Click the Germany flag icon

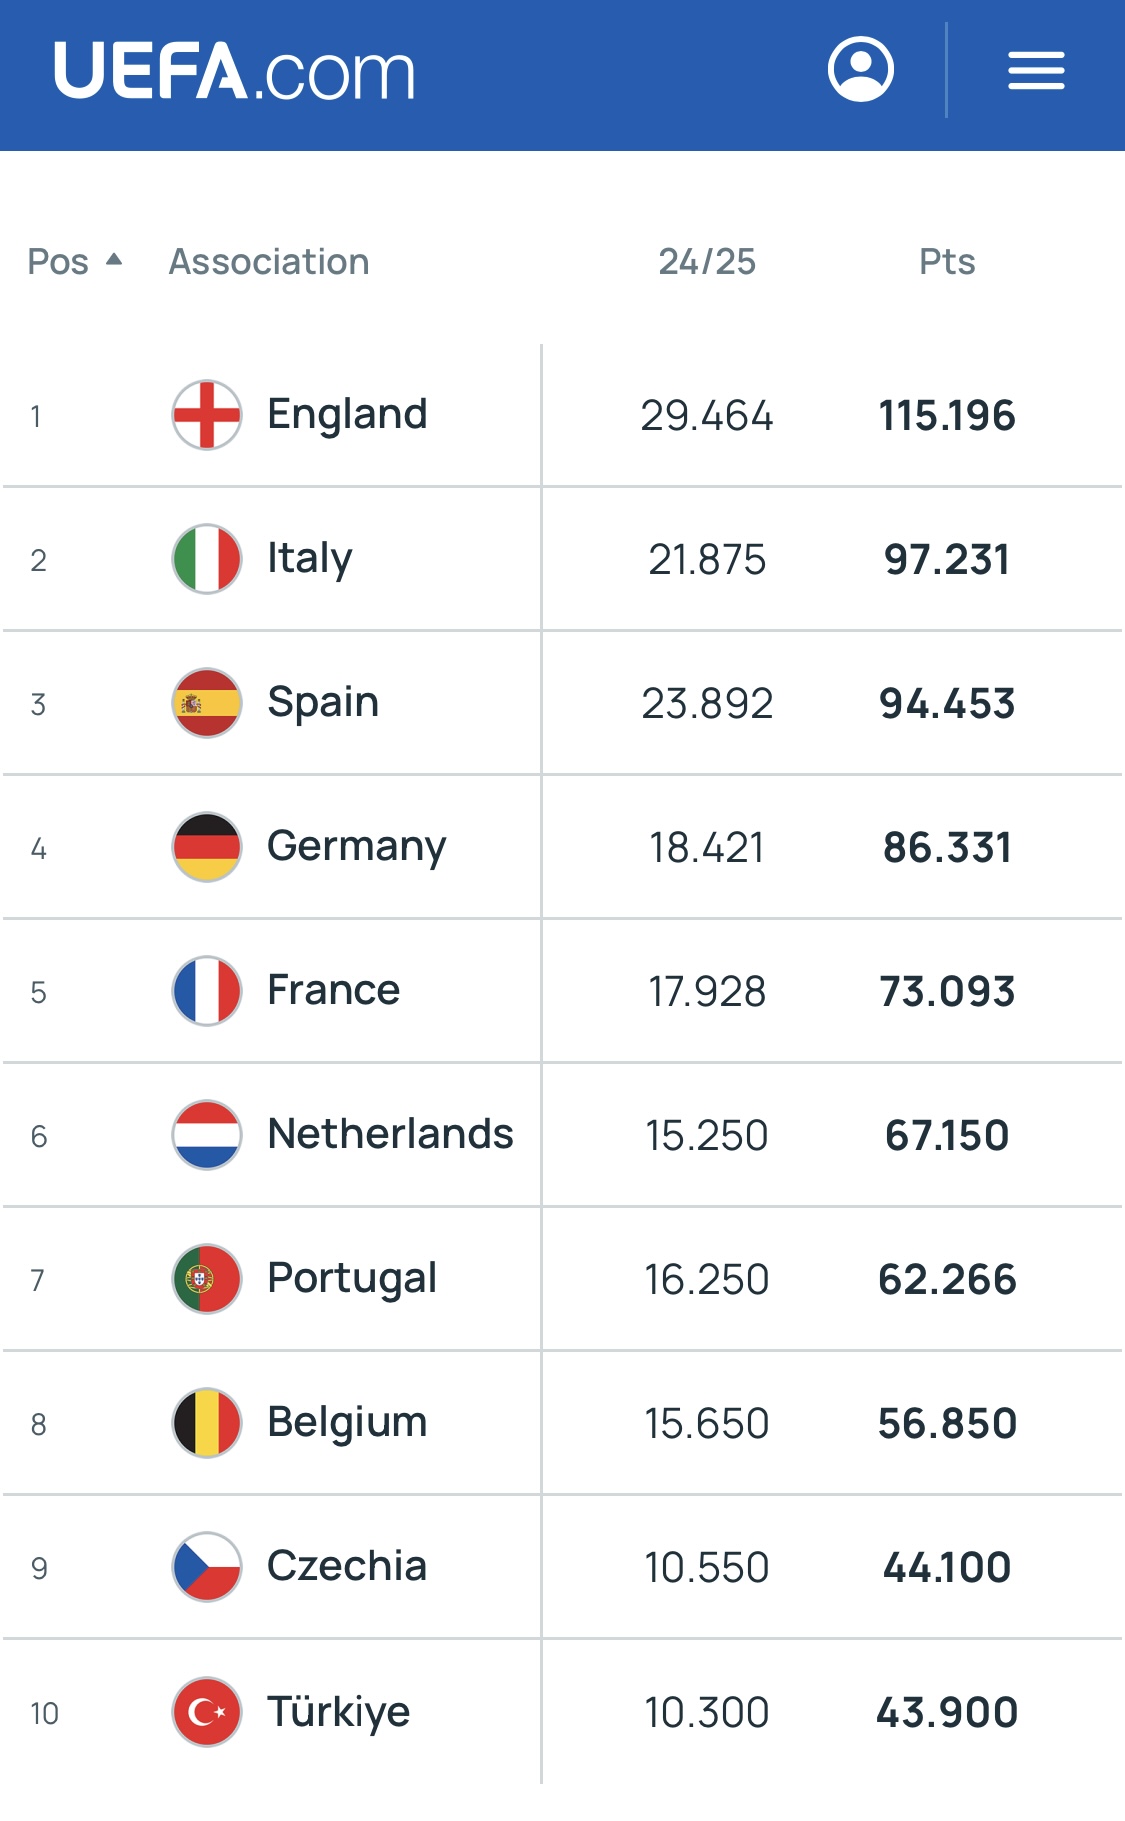207,847
